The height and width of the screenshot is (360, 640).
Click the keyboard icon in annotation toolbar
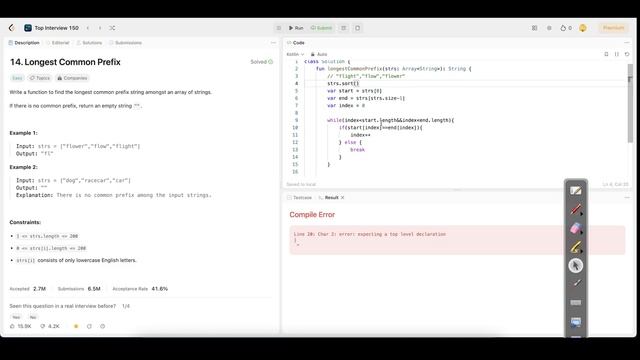tap(576, 302)
